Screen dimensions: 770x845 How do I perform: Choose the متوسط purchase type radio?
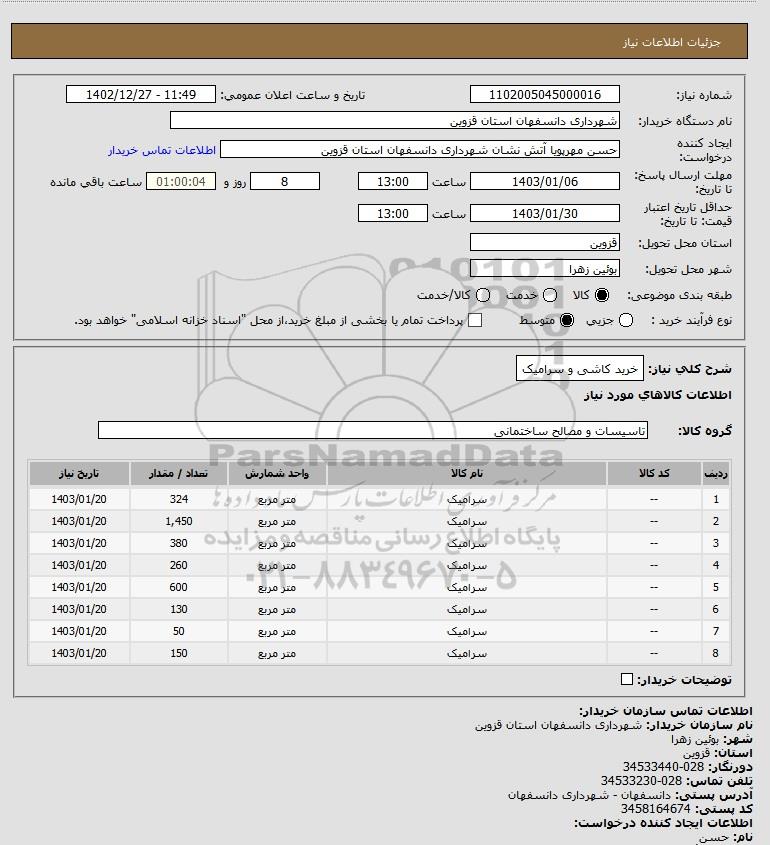tap(567, 320)
